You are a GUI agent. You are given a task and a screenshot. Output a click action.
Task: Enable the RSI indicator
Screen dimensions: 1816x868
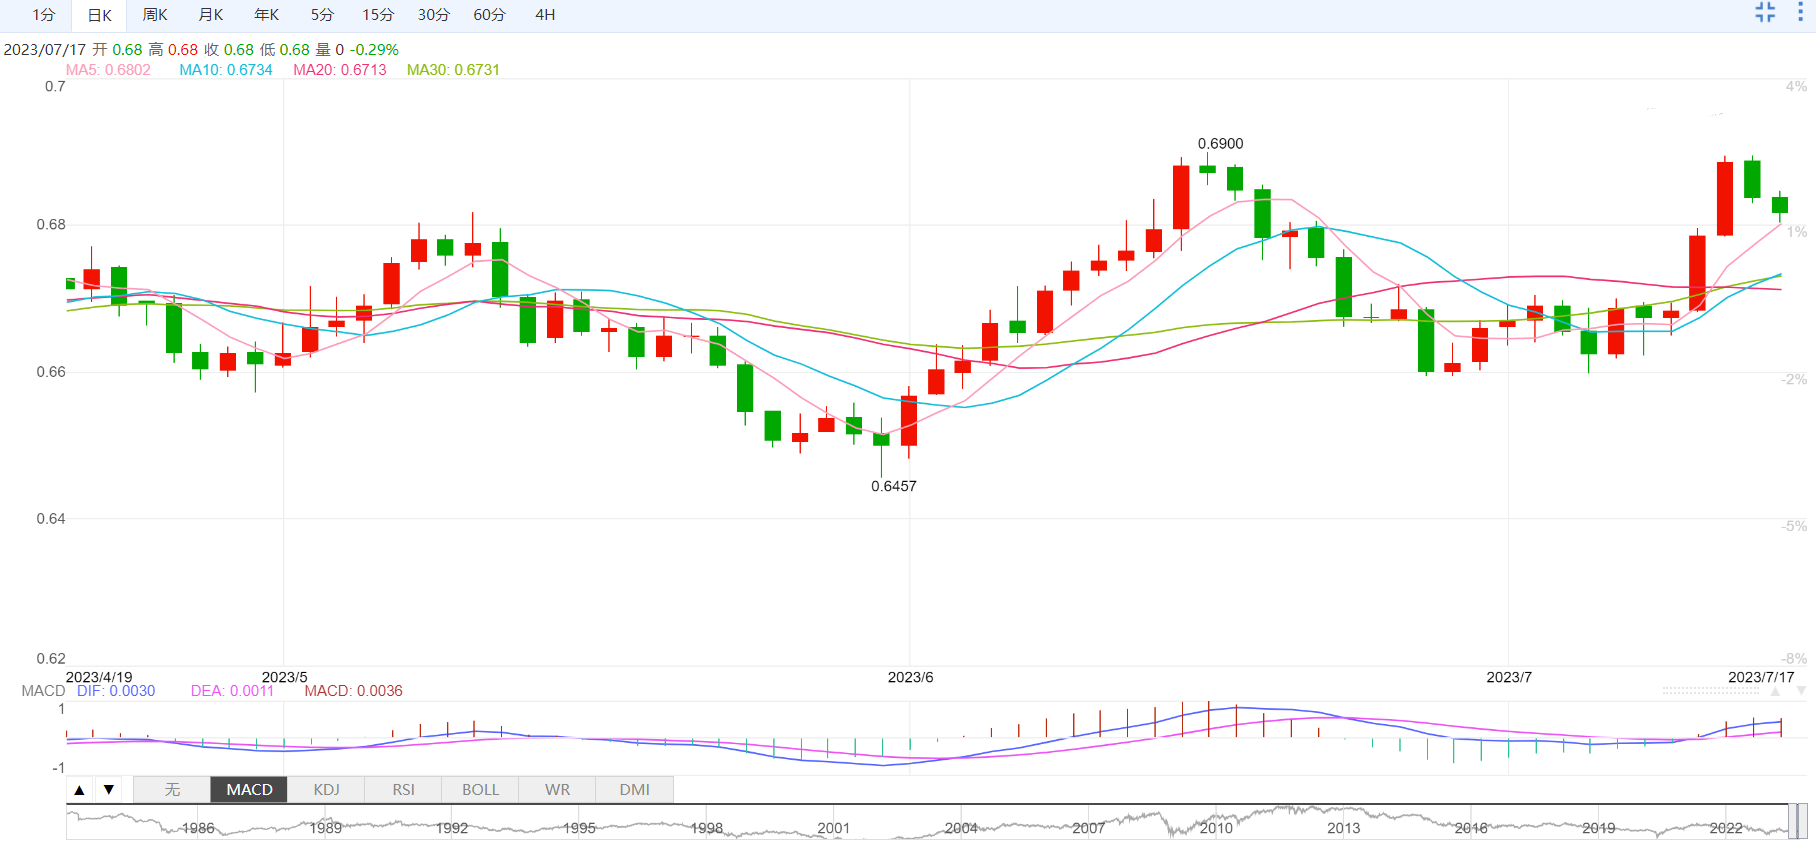point(403,790)
